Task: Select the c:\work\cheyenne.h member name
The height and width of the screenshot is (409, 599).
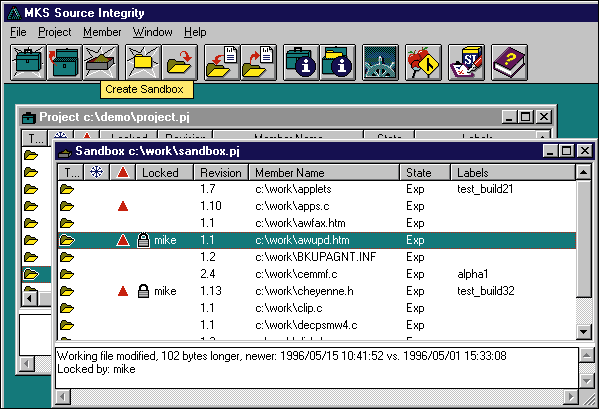Action: coord(304,291)
